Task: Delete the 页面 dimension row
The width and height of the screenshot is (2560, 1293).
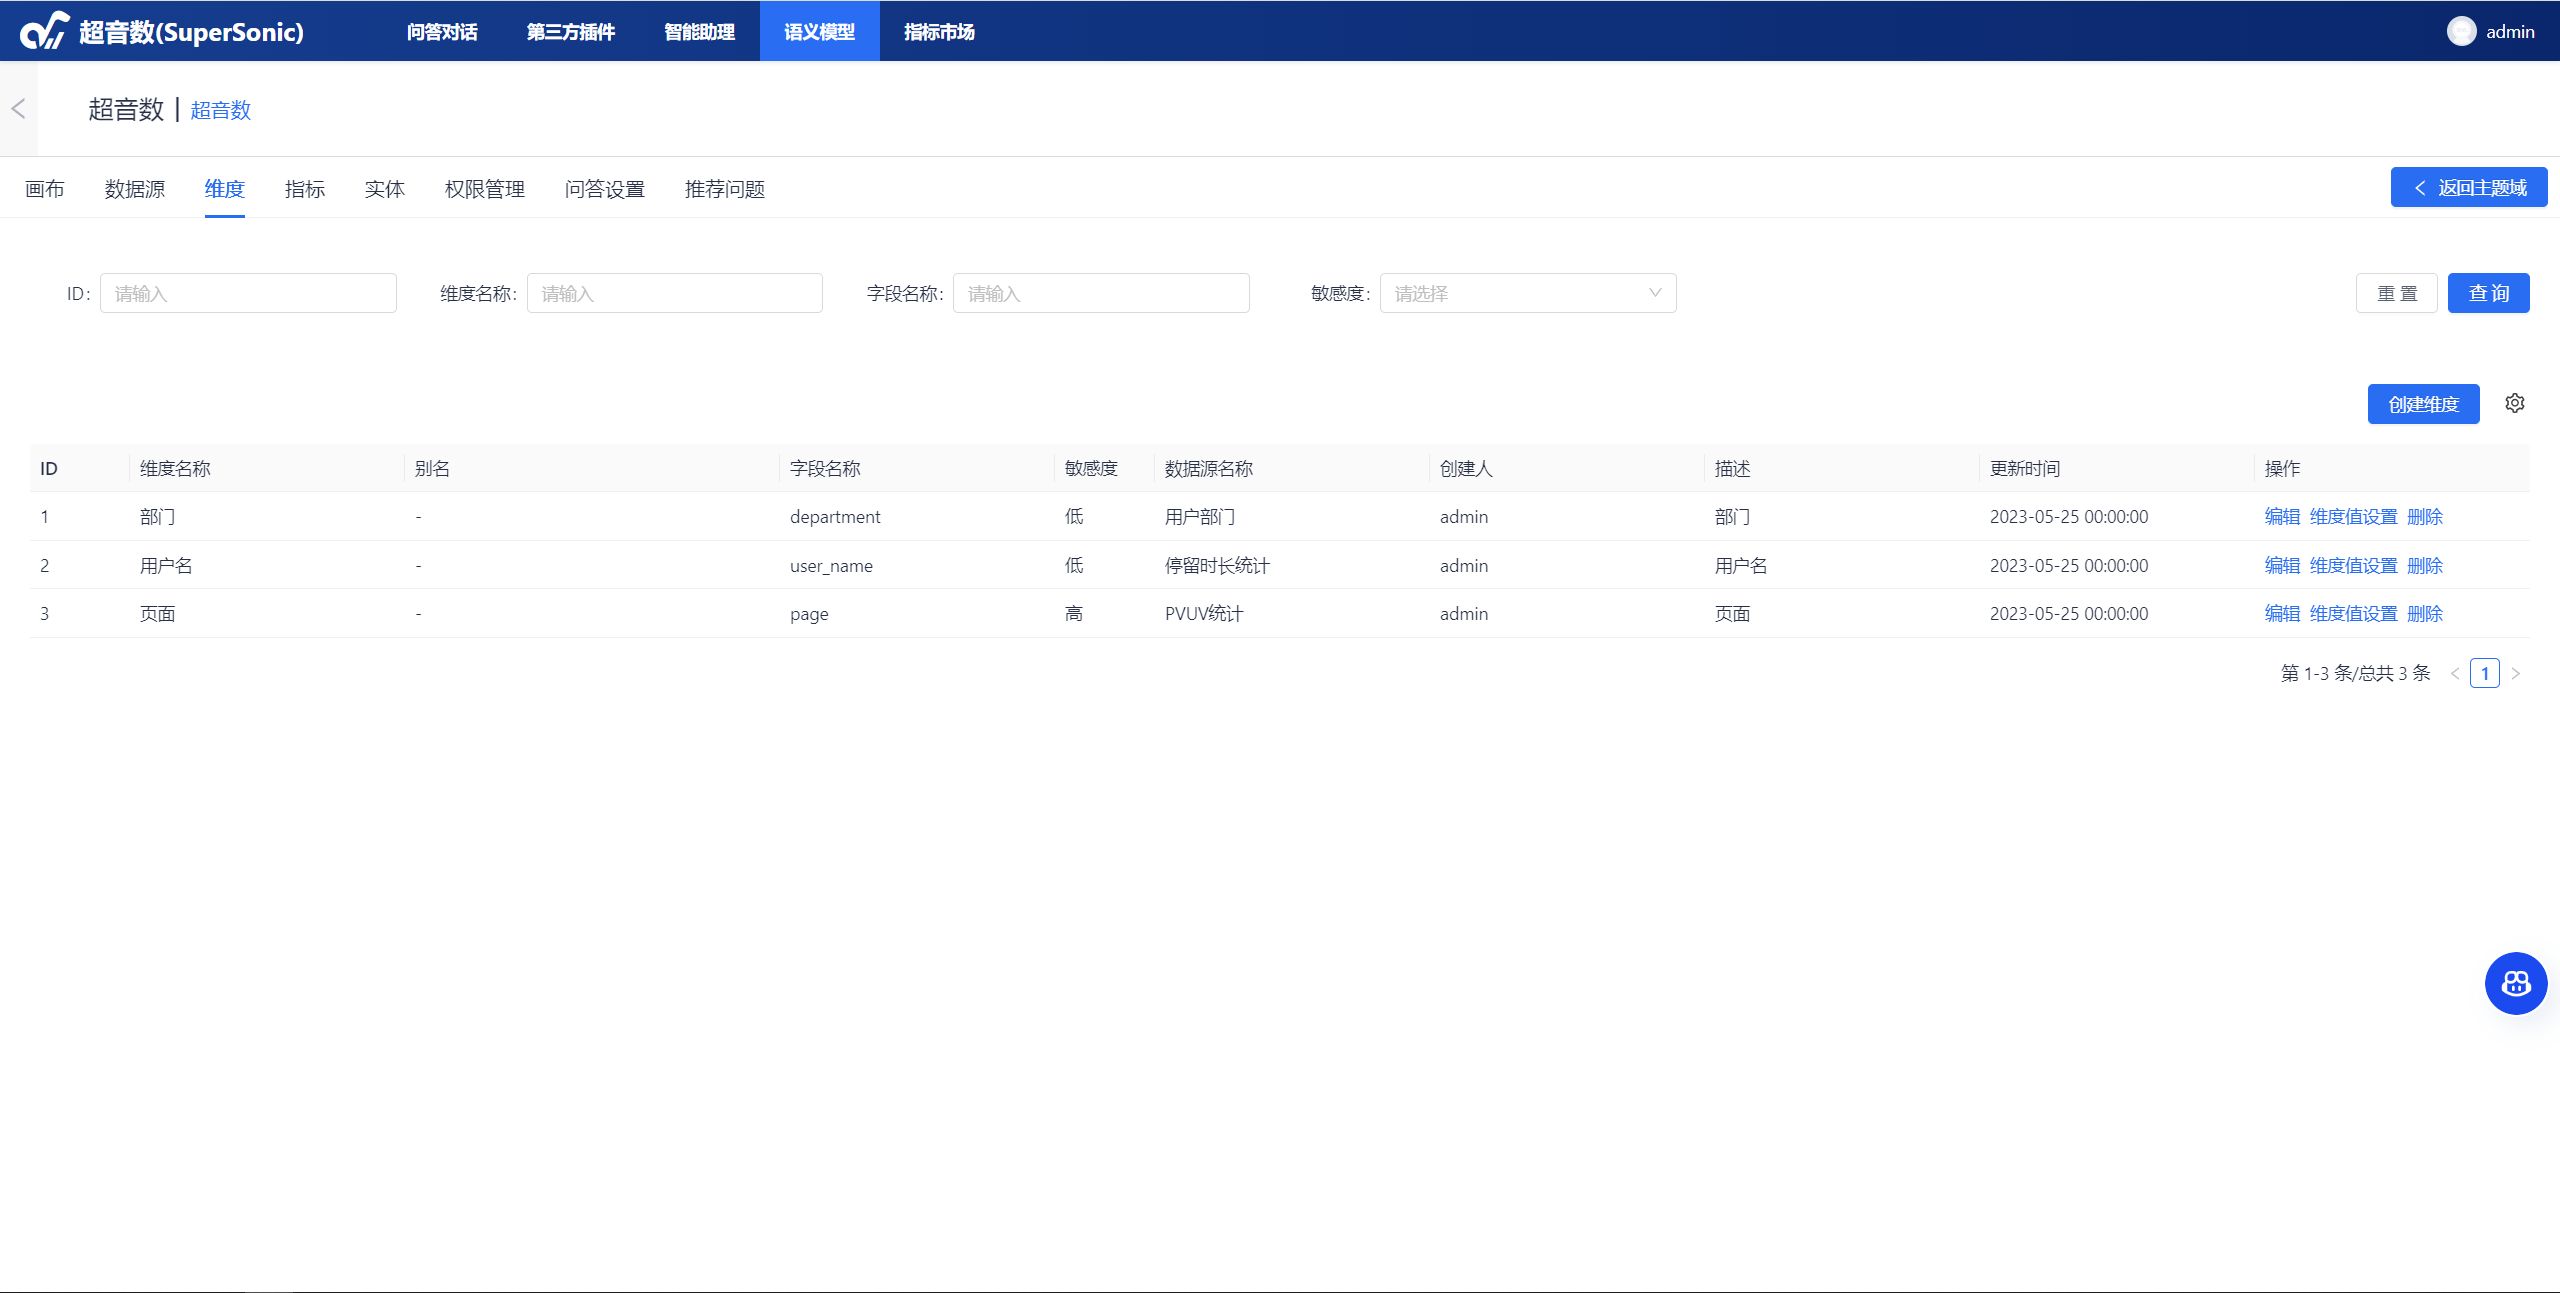Action: [2425, 614]
